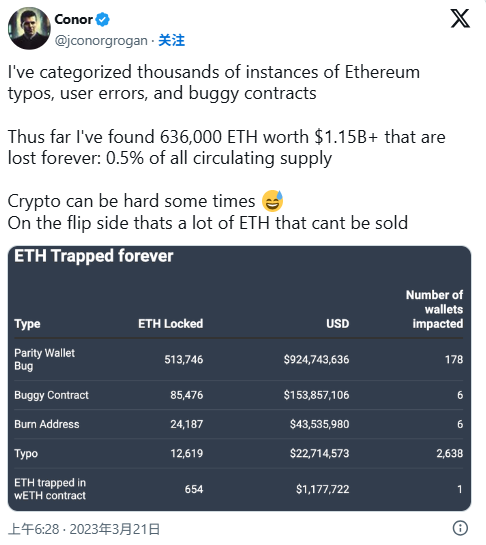Click the ETH Locked column header
Screen dimensions: 486x545
coord(171,324)
